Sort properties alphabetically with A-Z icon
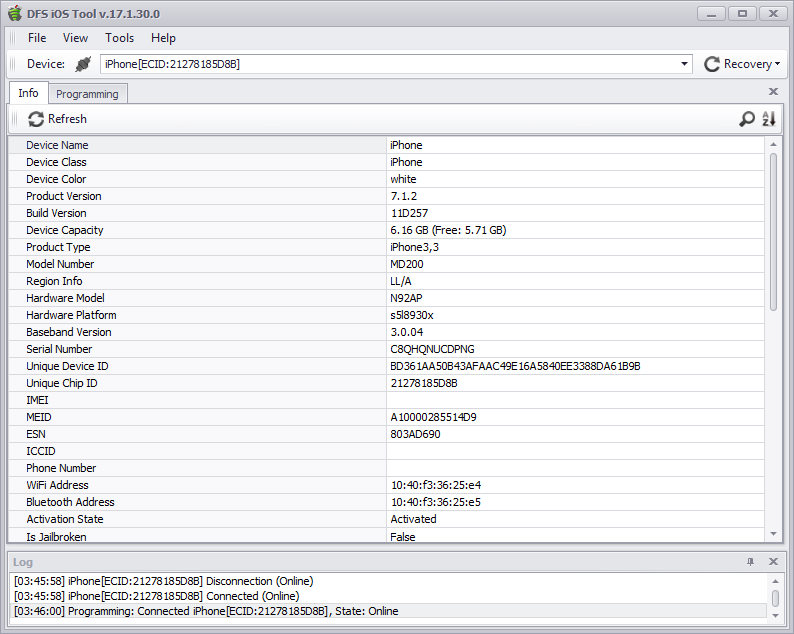This screenshot has height=634, width=794. point(769,119)
